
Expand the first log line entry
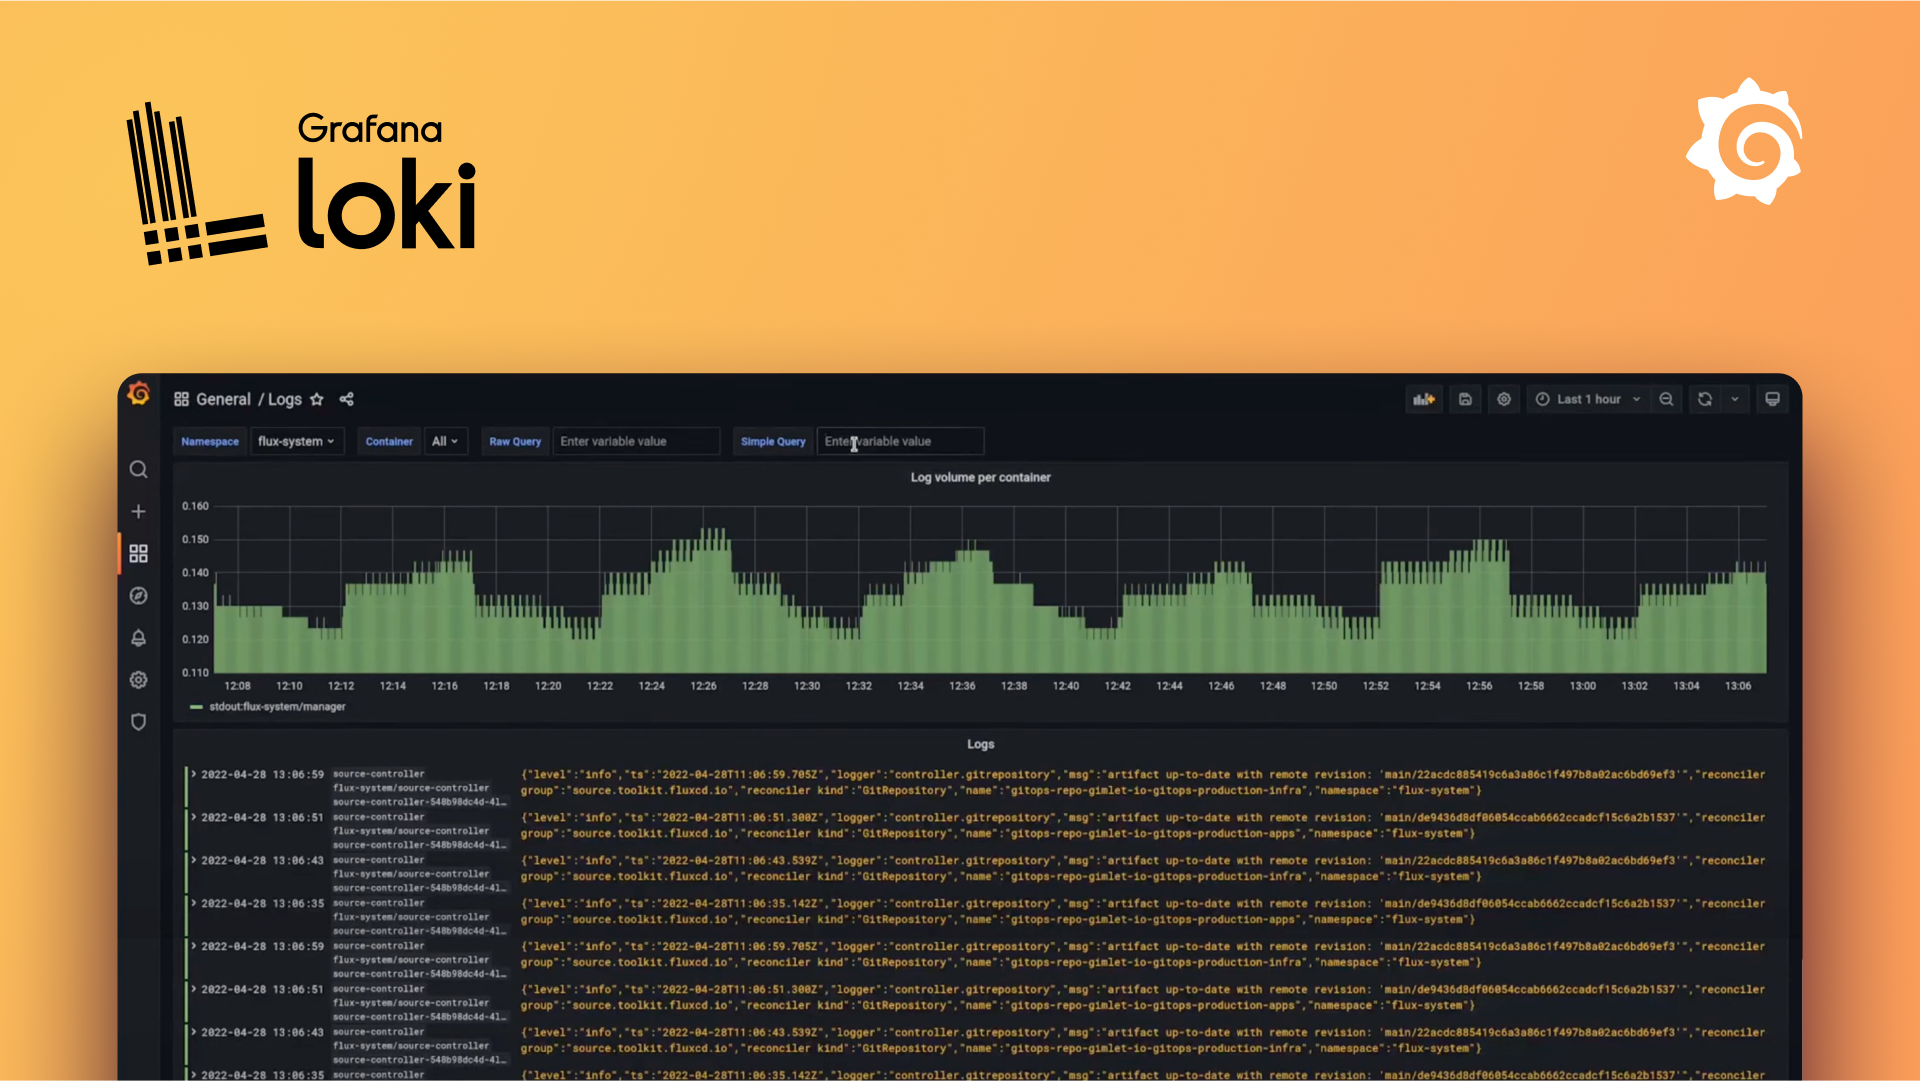pos(193,773)
